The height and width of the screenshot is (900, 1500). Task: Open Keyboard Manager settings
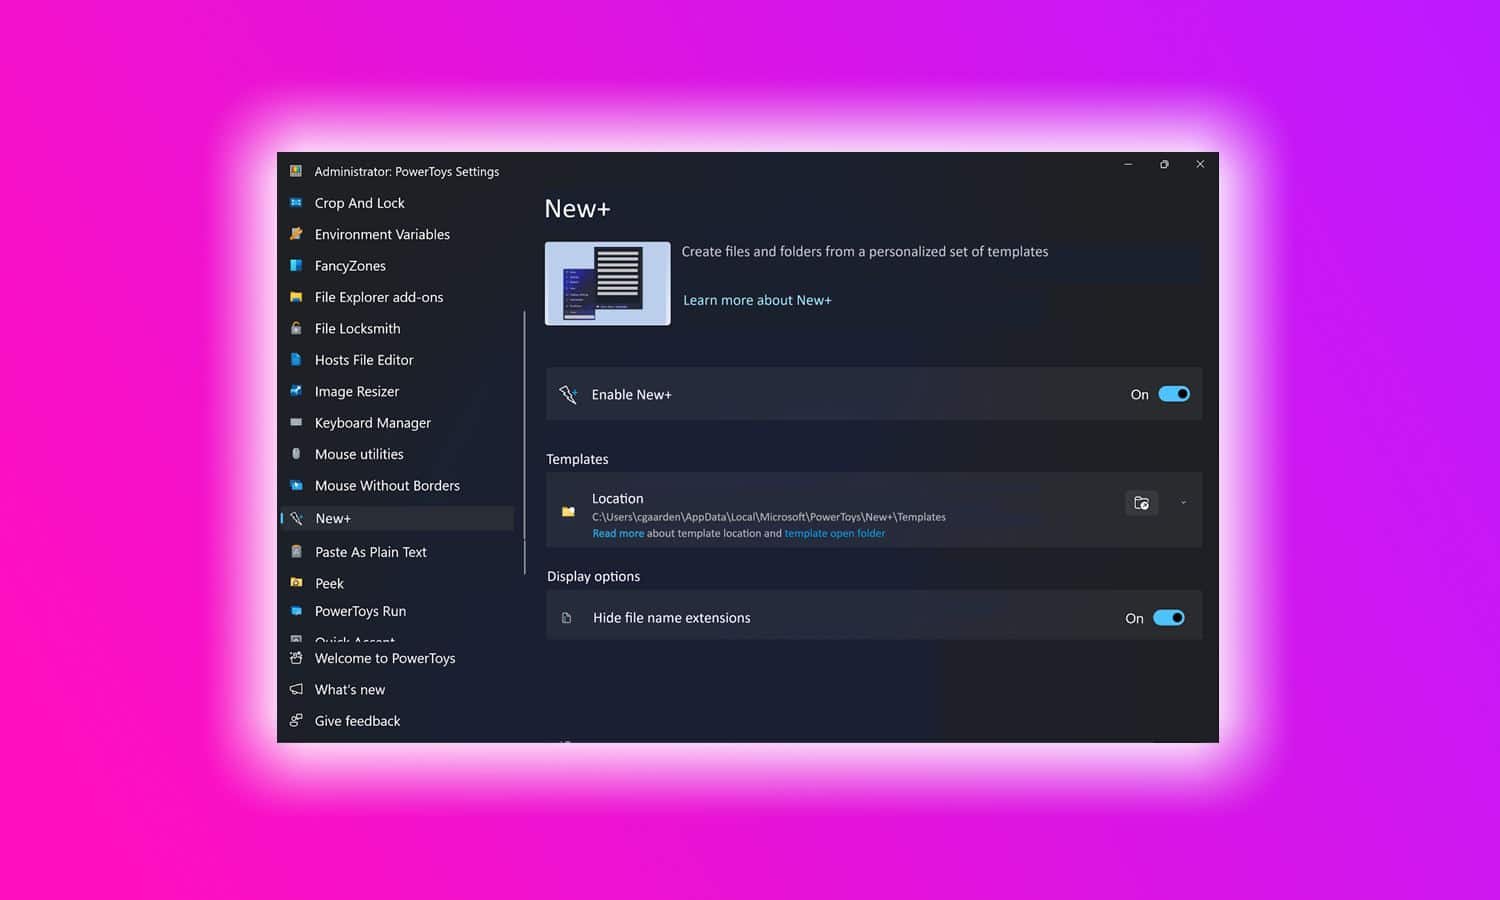click(372, 423)
